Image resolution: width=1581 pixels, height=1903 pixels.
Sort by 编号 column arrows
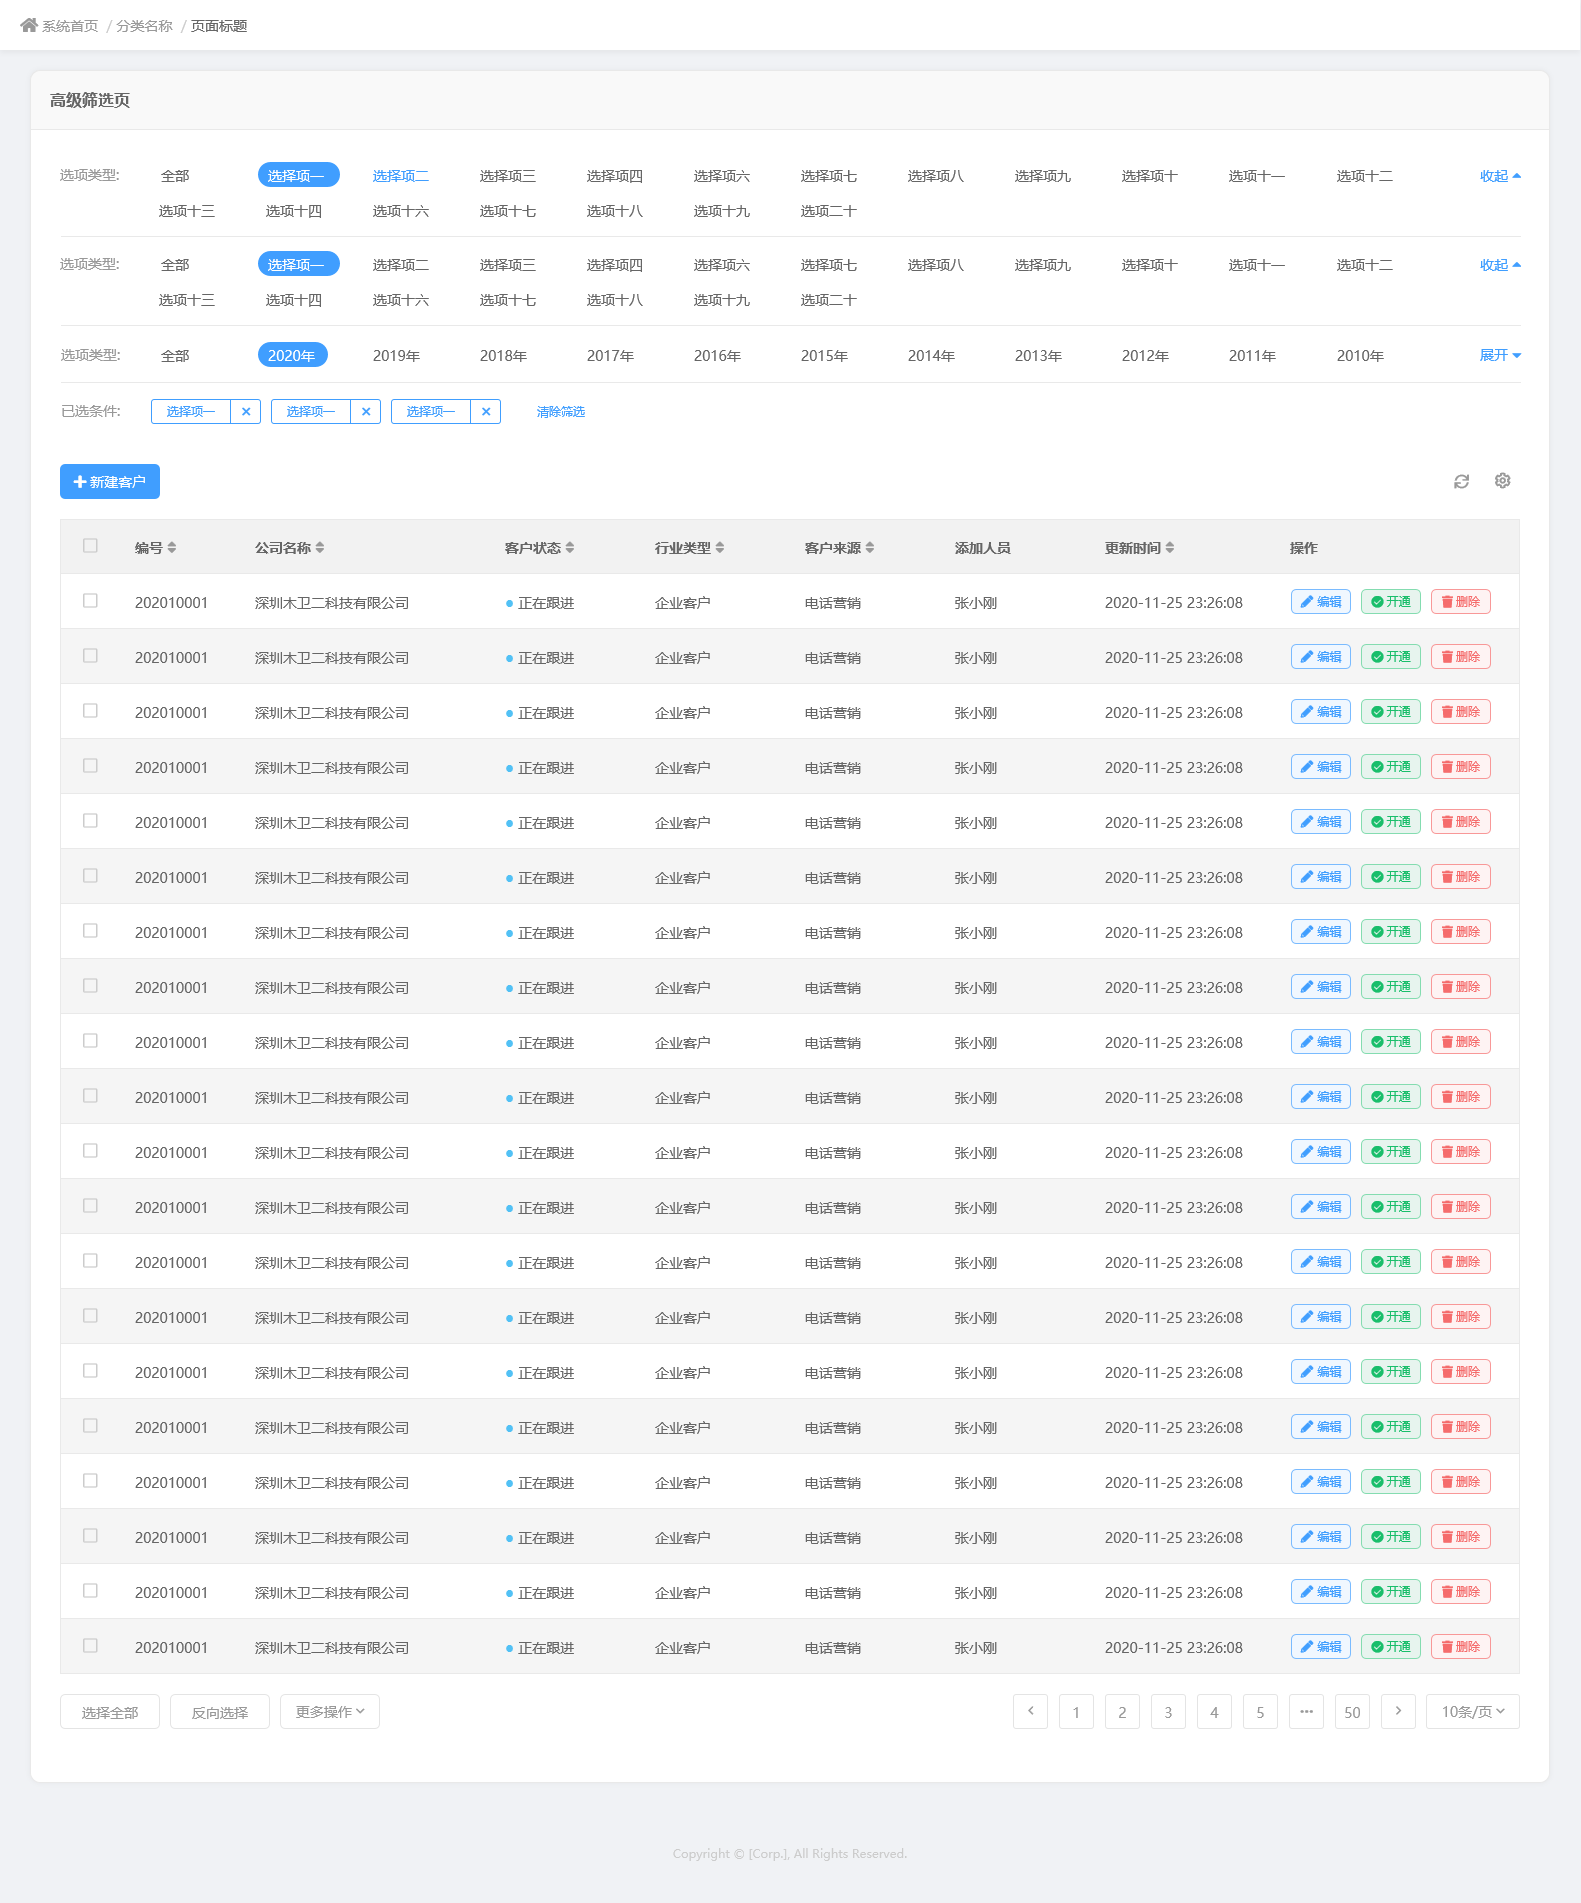coord(172,547)
